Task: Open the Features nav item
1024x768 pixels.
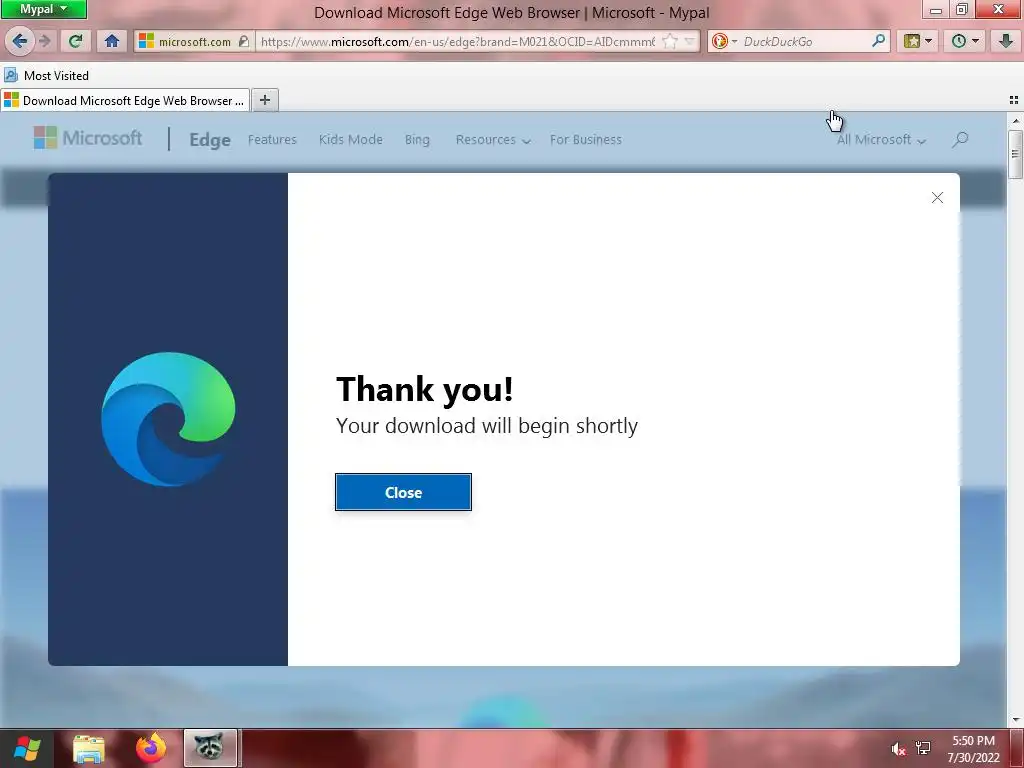Action: coord(272,140)
